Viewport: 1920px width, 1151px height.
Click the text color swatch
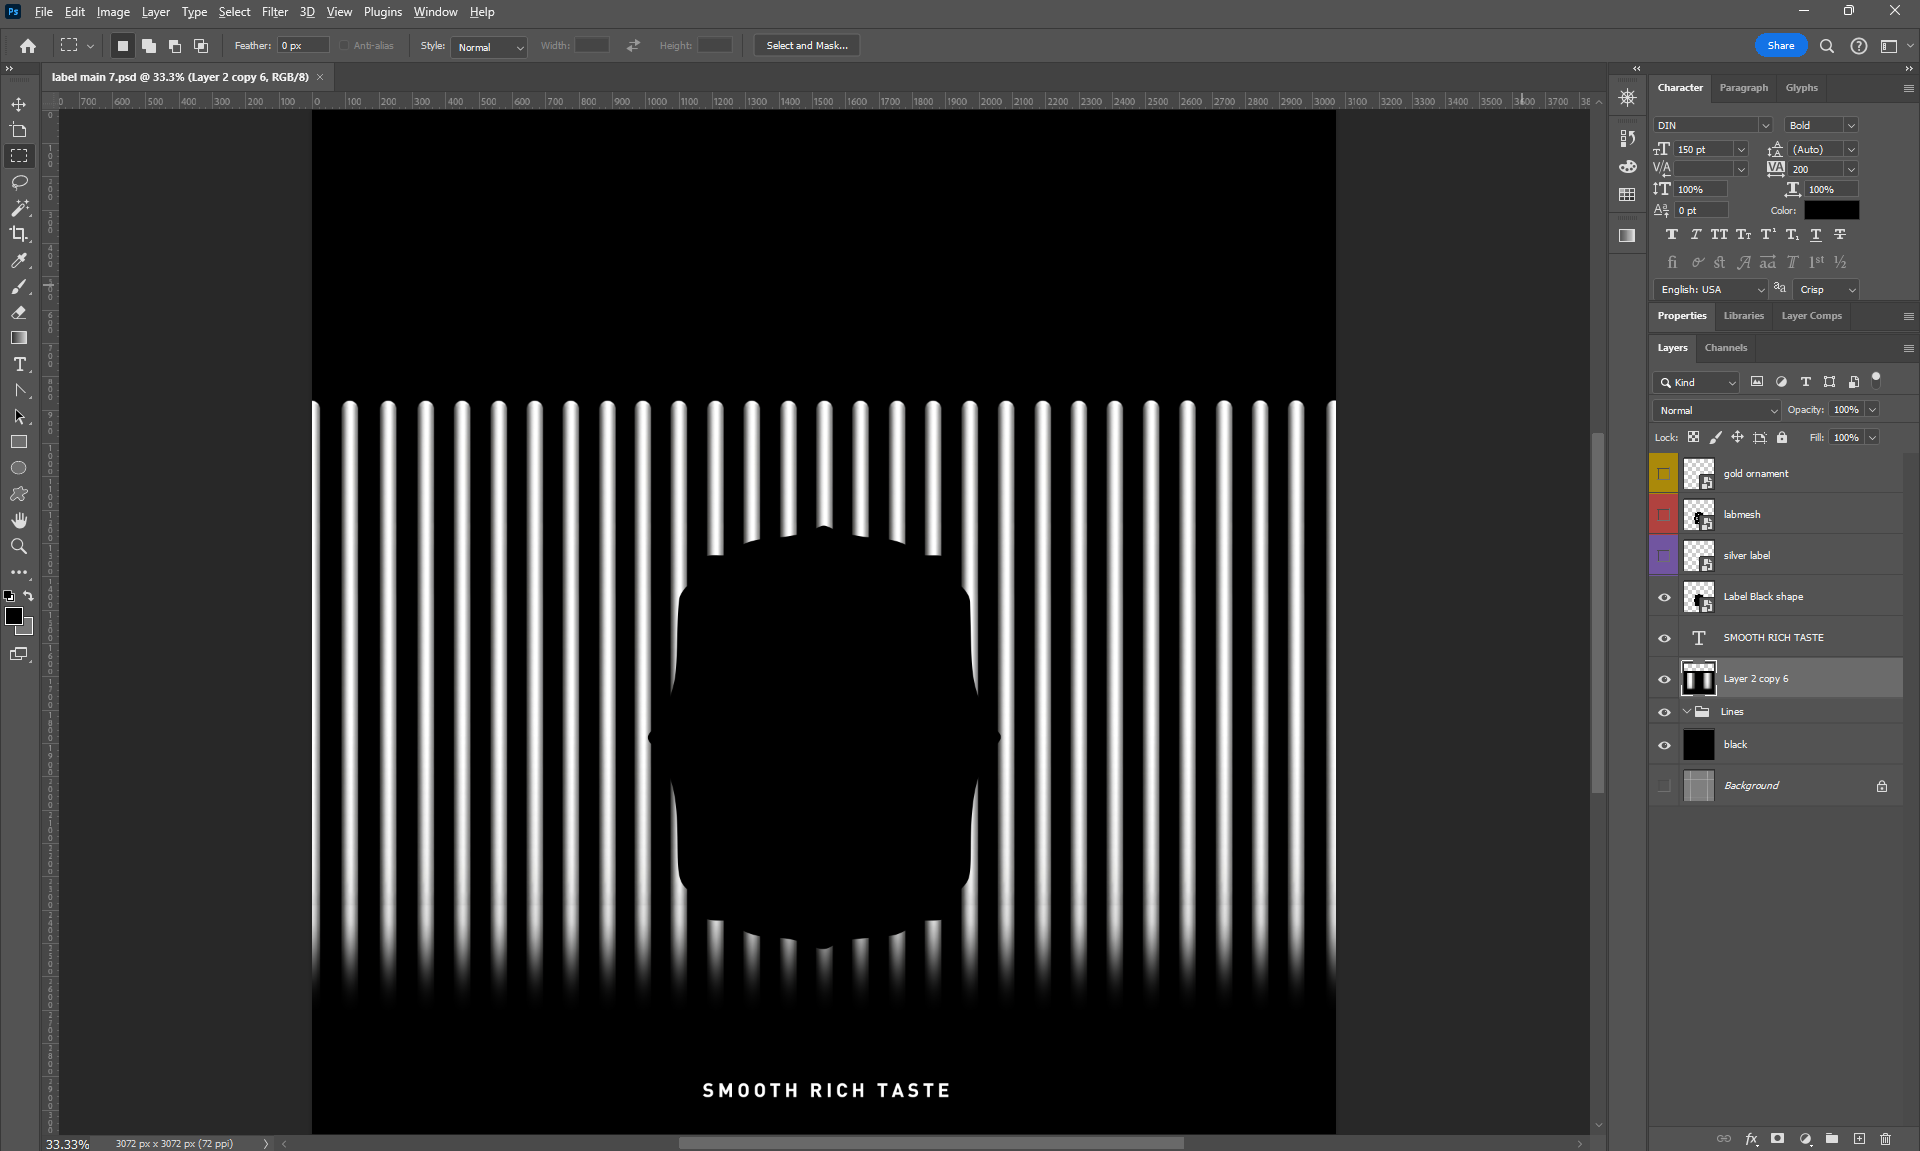click(x=1831, y=210)
